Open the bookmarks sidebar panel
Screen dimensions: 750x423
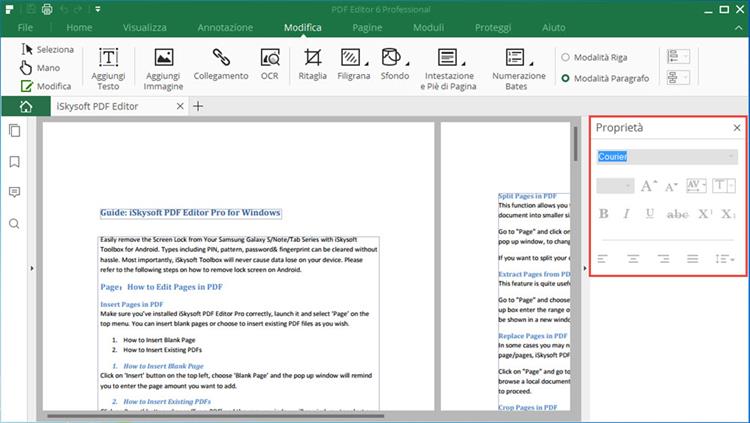click(15, 162)
